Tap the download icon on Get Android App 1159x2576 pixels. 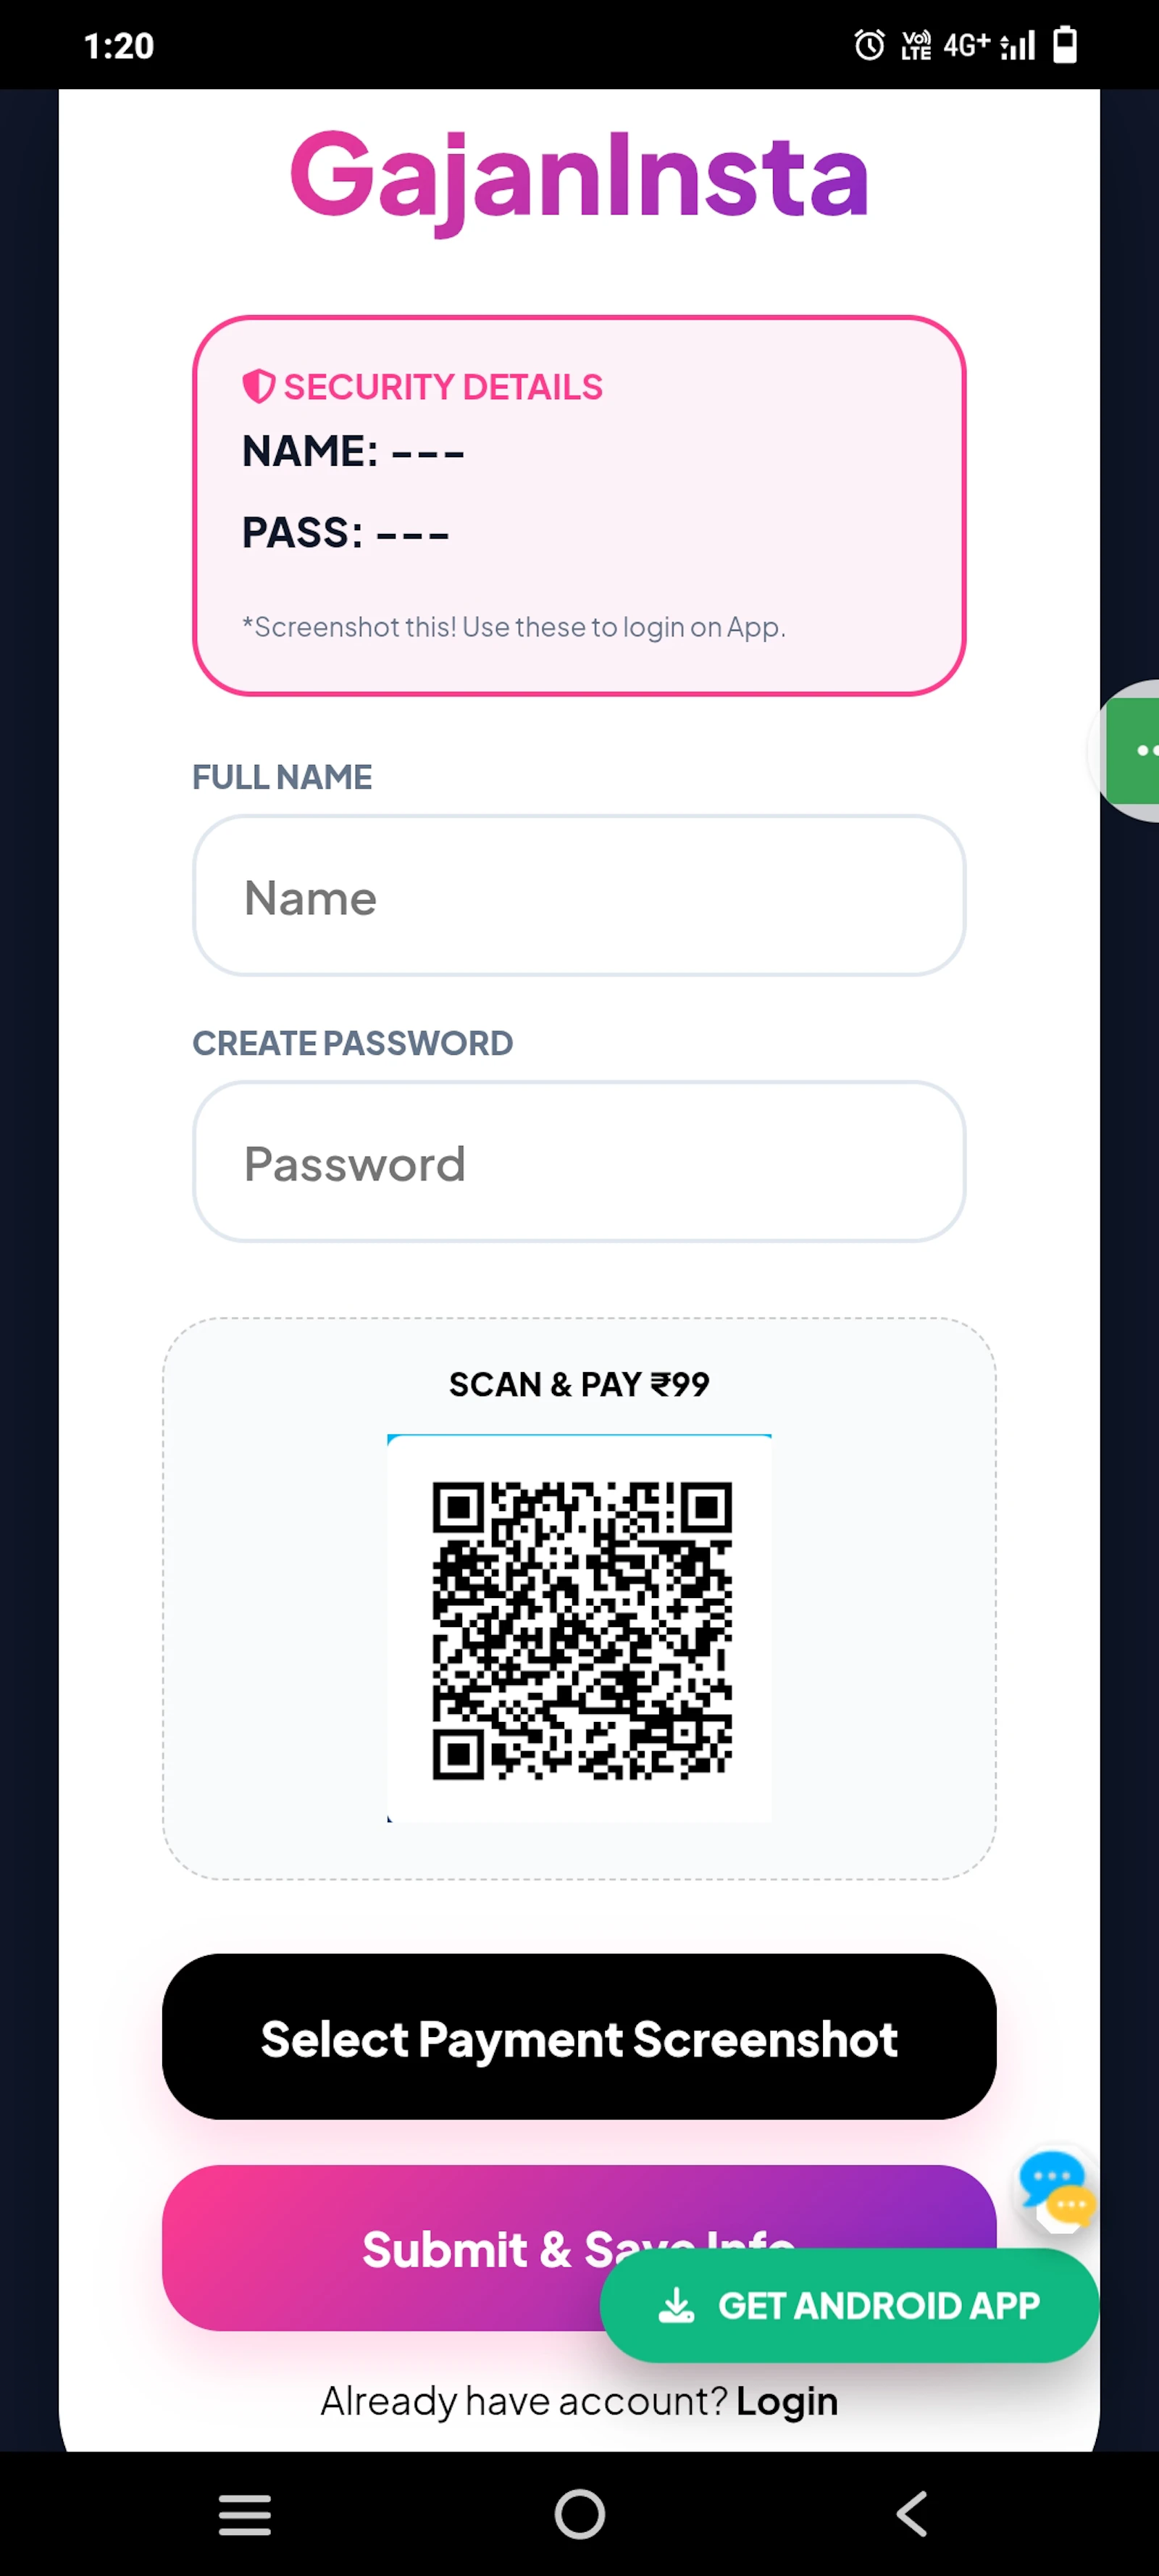click(x=676, y=2304)
